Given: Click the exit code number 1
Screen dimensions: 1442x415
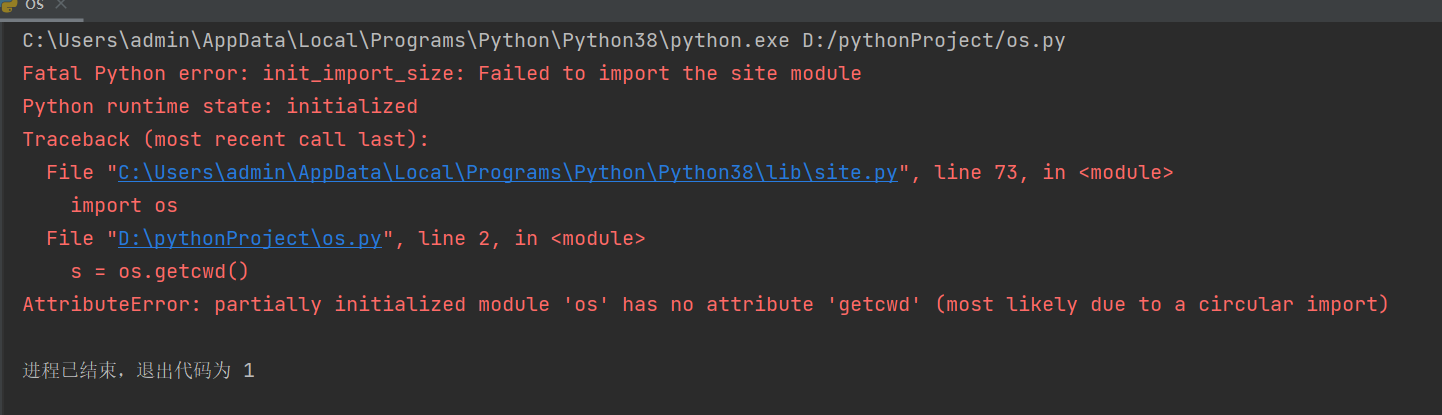Looking at the screenshot, I should click(249, 371).
